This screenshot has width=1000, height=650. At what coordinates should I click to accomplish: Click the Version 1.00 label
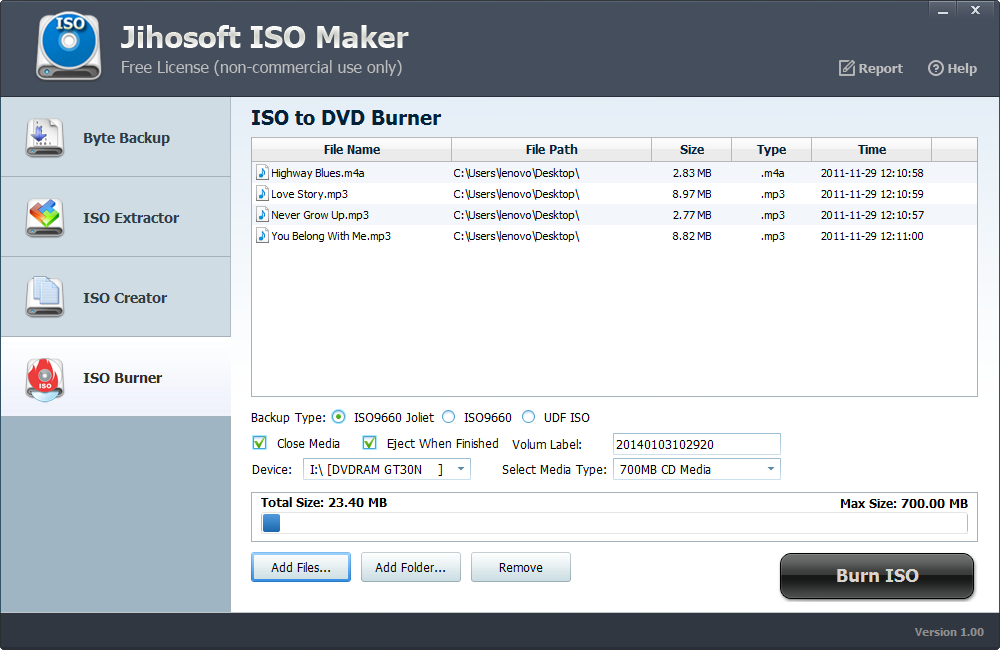pos(949,632)
